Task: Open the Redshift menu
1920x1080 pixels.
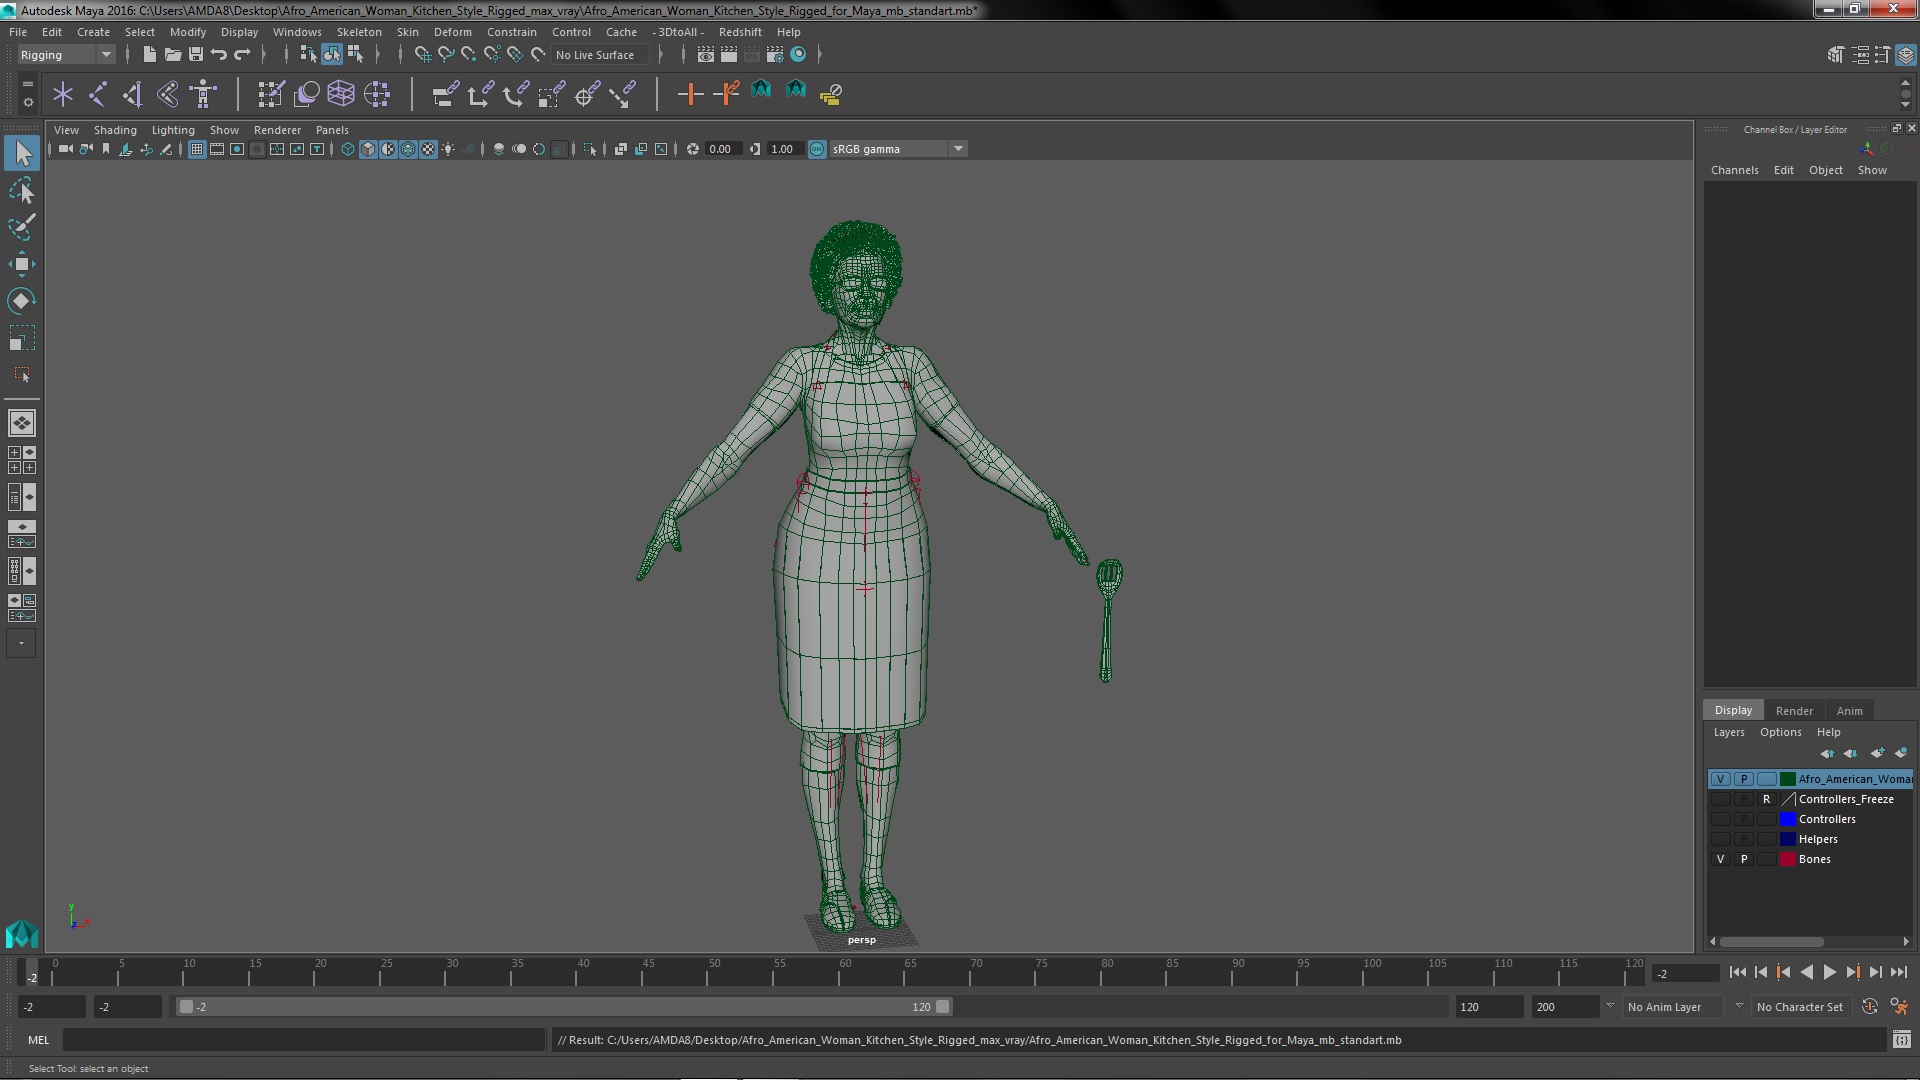Action: 740,32
